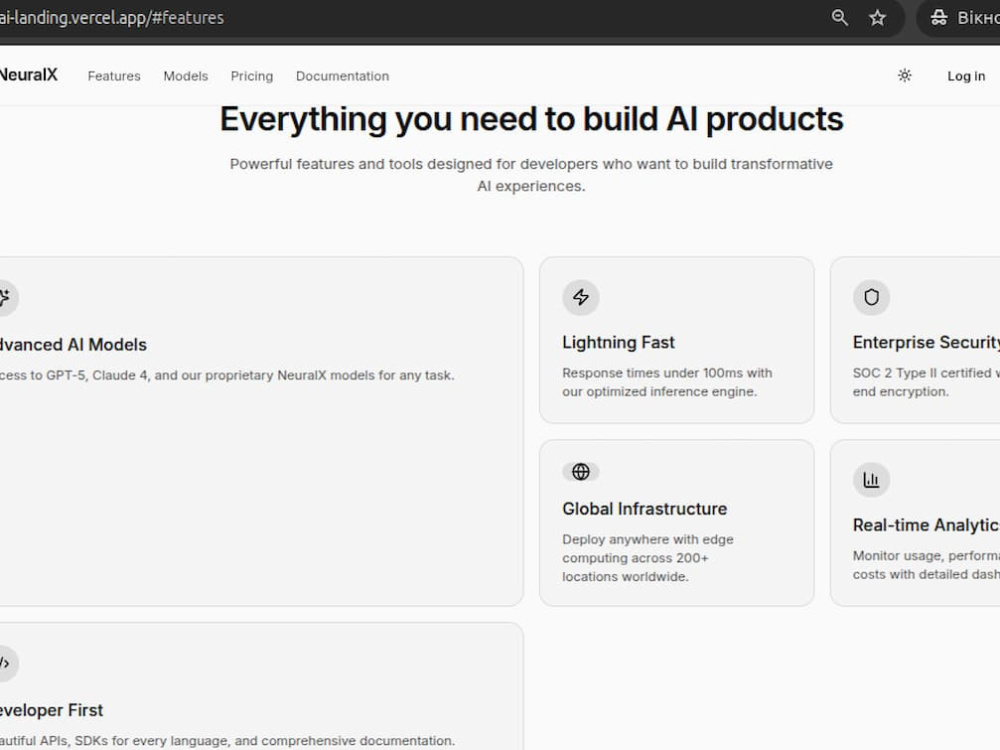This screenshot has width=1000, height=750.
Task: Click the globe icon for Global Infrastructure
Action: point(580,472)
